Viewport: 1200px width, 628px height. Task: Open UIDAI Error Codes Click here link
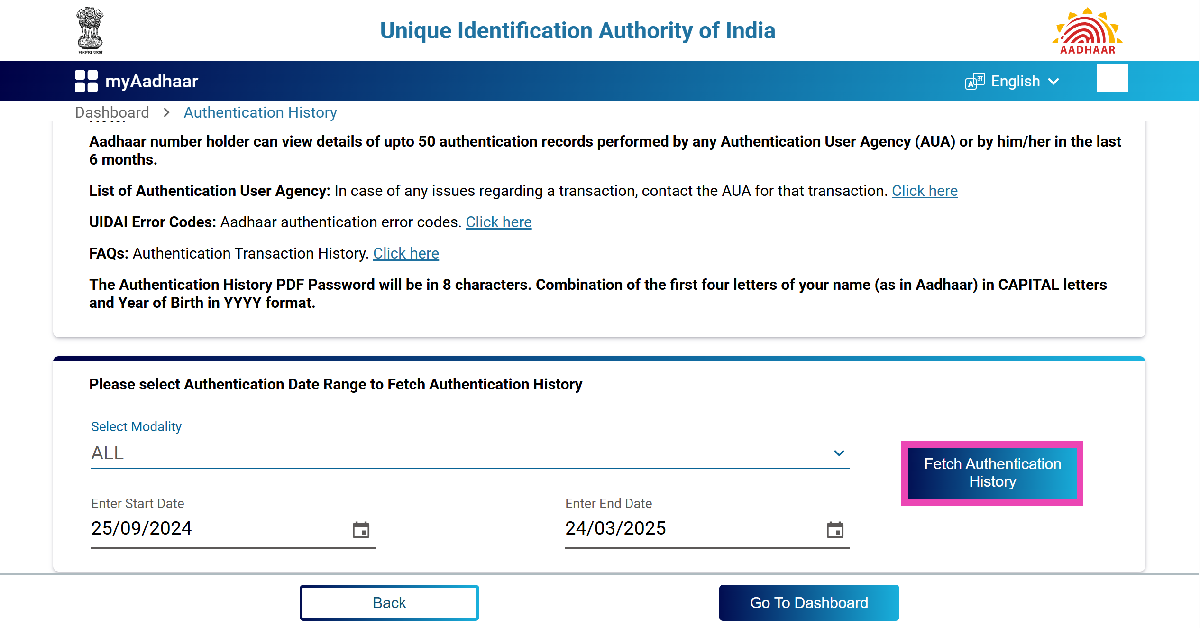(x=498, y=222)
